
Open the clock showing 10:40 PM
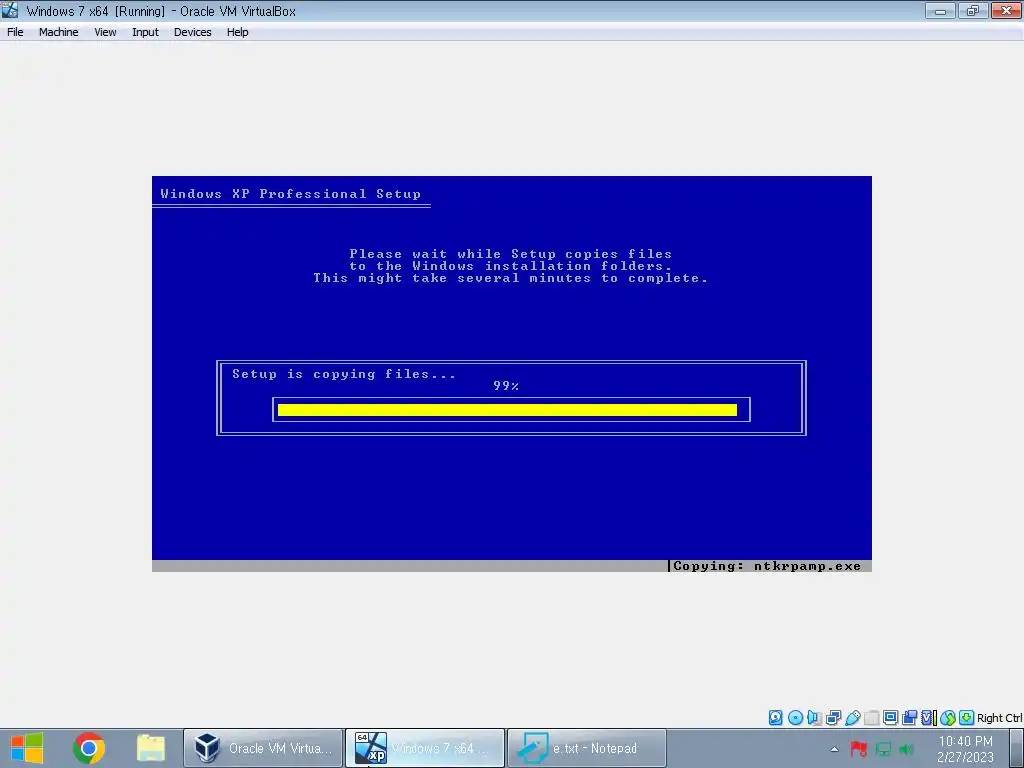pyautogui.click(x=965, y=749)
